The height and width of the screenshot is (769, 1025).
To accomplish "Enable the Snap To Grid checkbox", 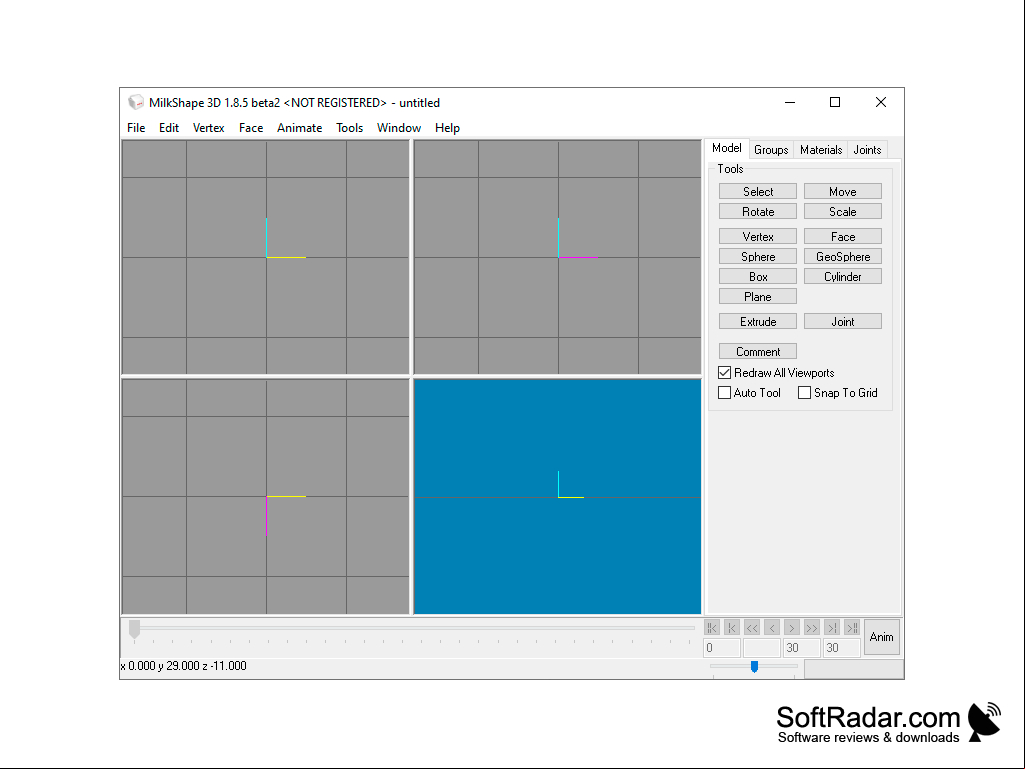I will point(805,392).
